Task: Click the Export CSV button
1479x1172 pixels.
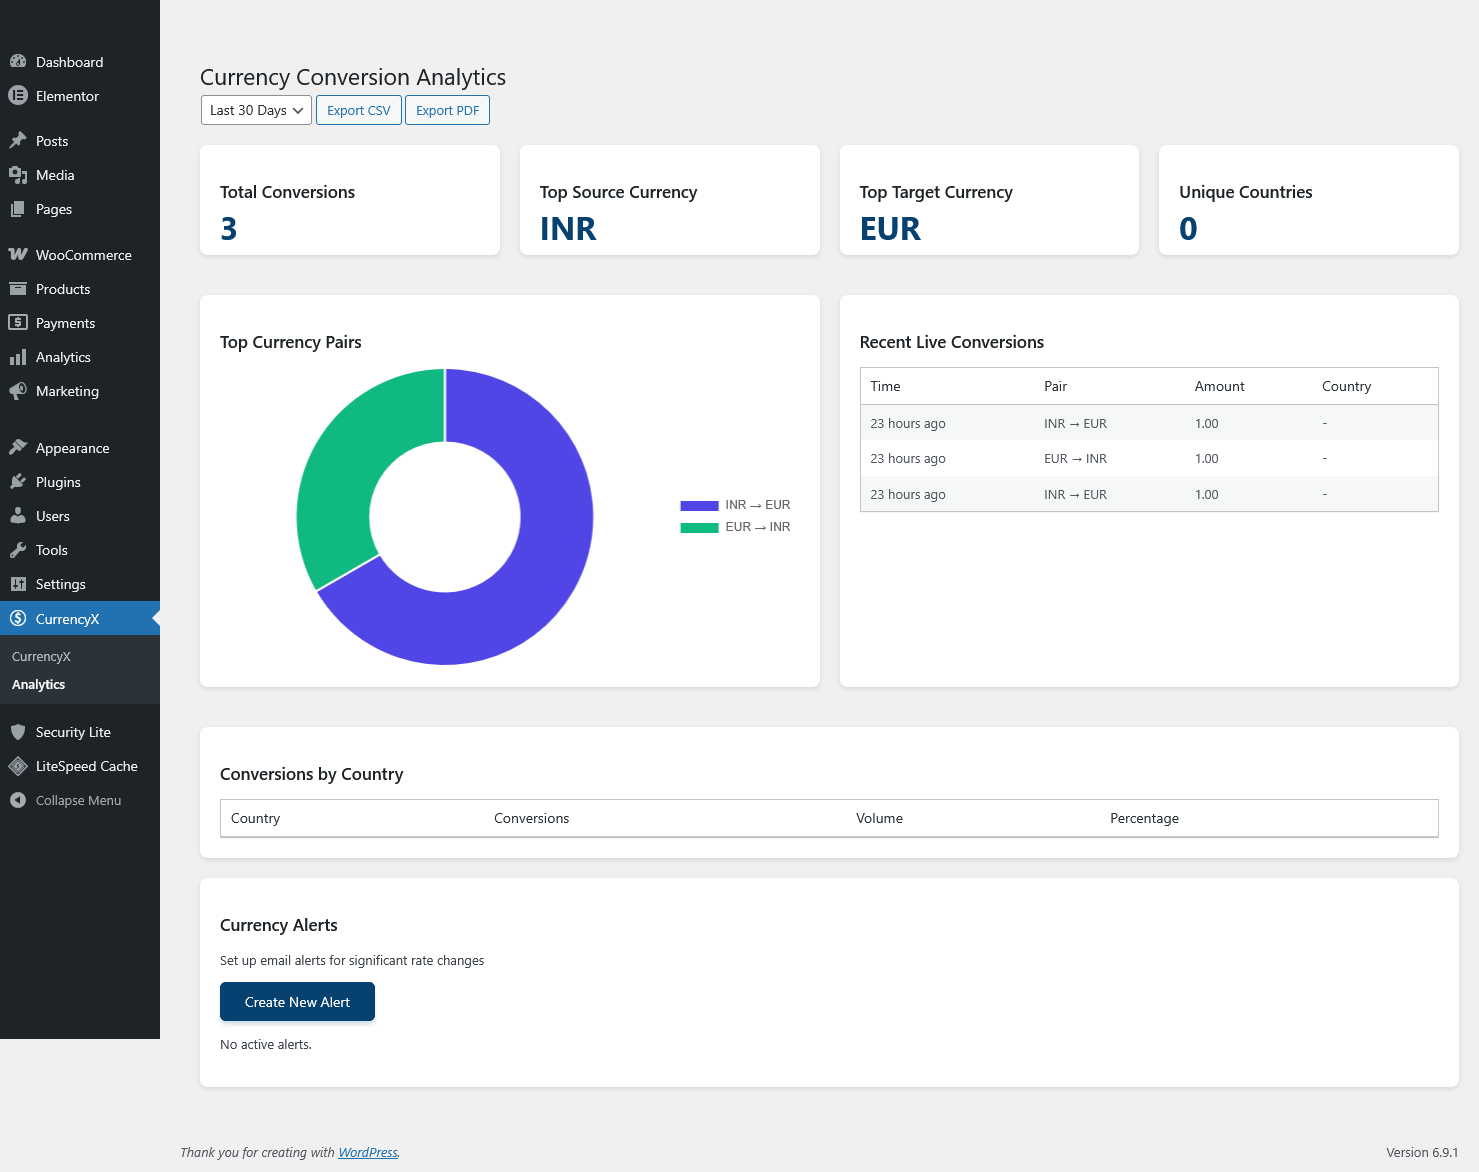Action: pos(358,110)
